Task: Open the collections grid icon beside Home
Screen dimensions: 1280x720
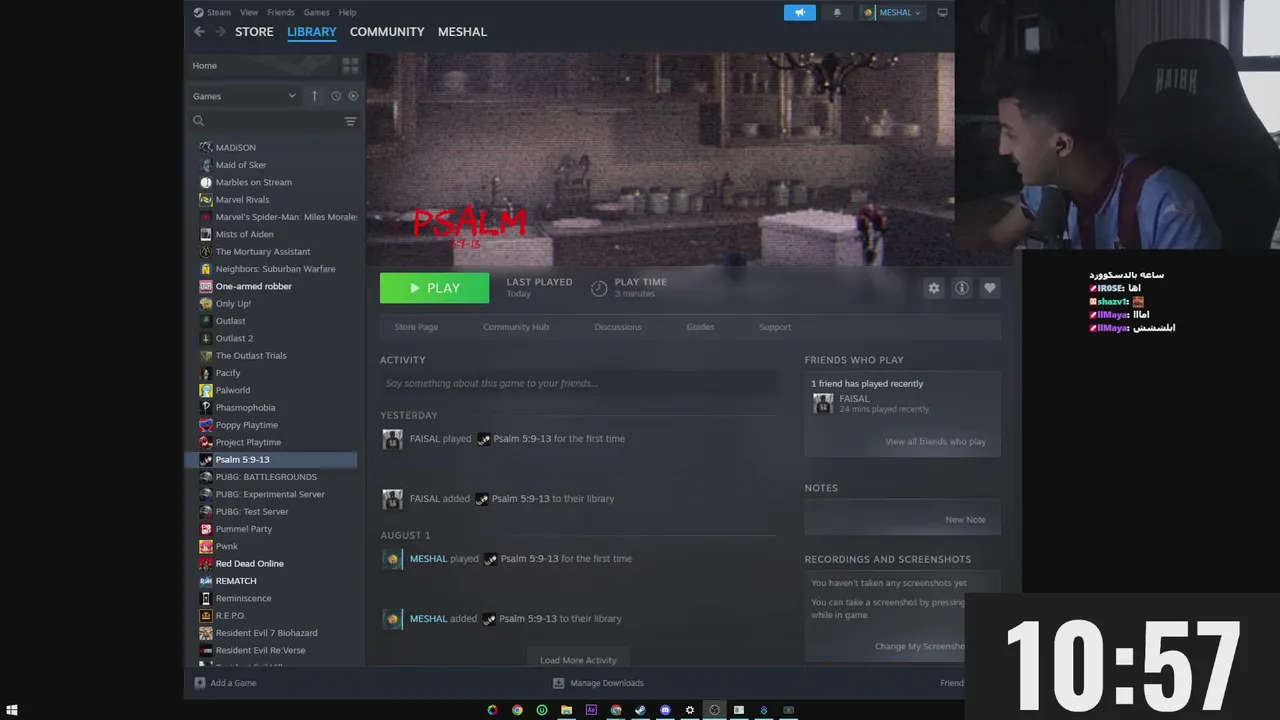Action: [x=350, y=65]
